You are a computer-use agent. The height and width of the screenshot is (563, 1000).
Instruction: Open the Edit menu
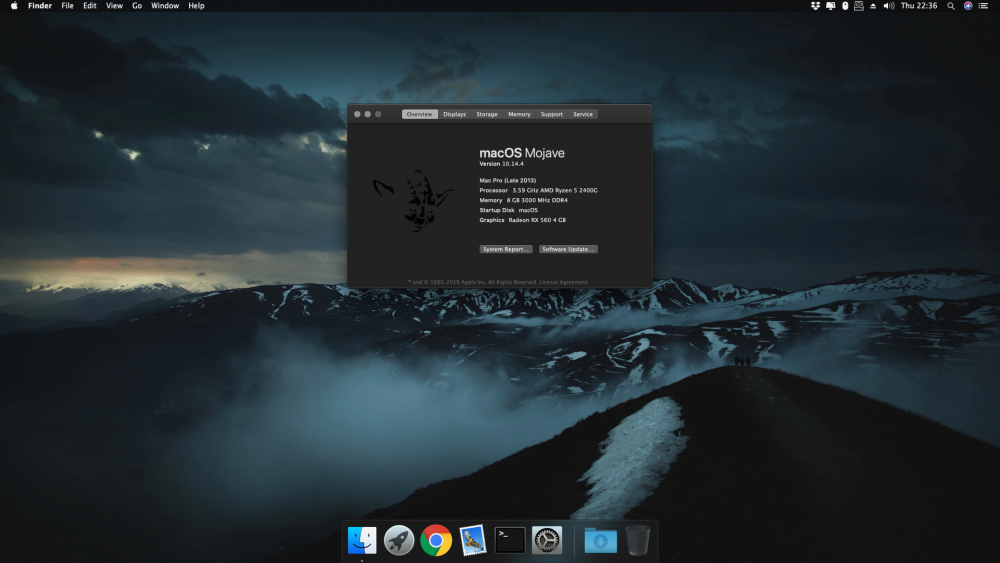[90, 6]
